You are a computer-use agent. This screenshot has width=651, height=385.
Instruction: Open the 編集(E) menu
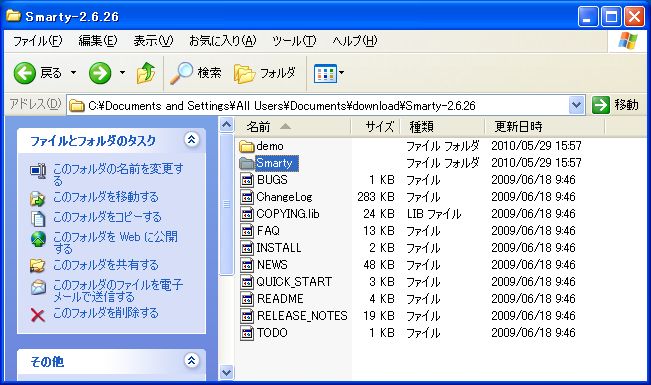pyautogui.click(x=98, y=41)
